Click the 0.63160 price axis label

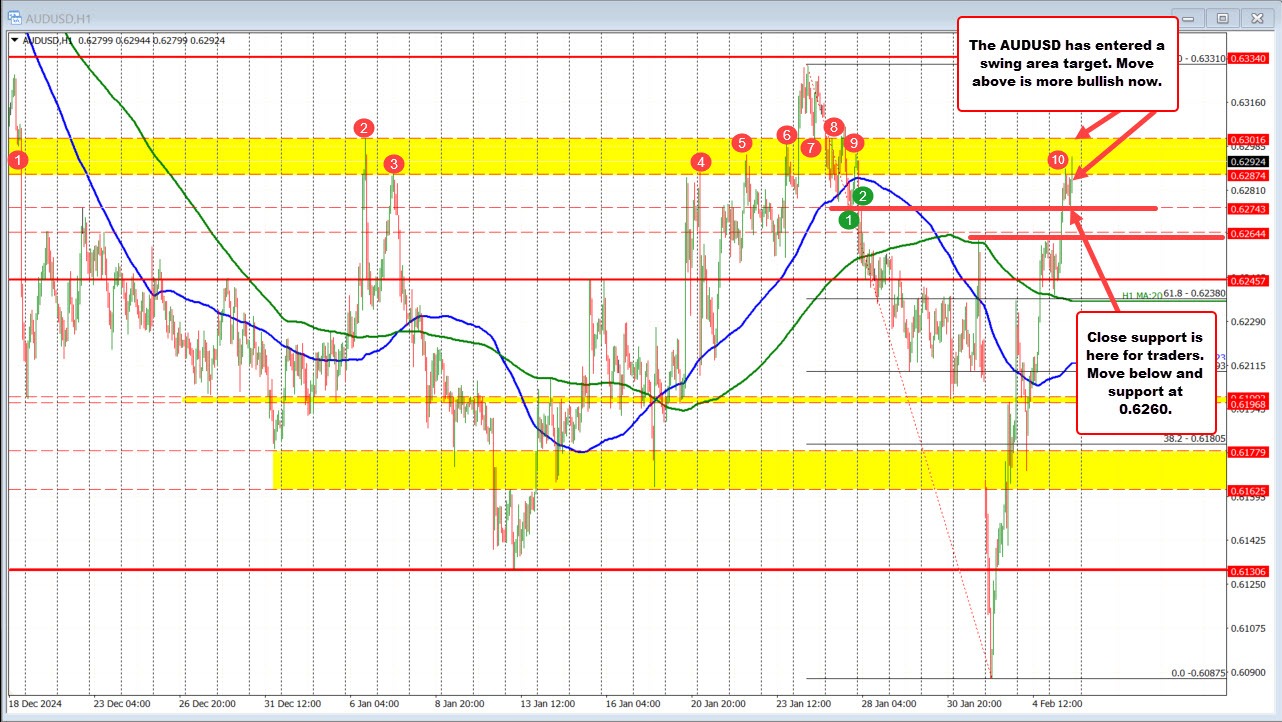pyautogui.click(x=1248, y=102)
